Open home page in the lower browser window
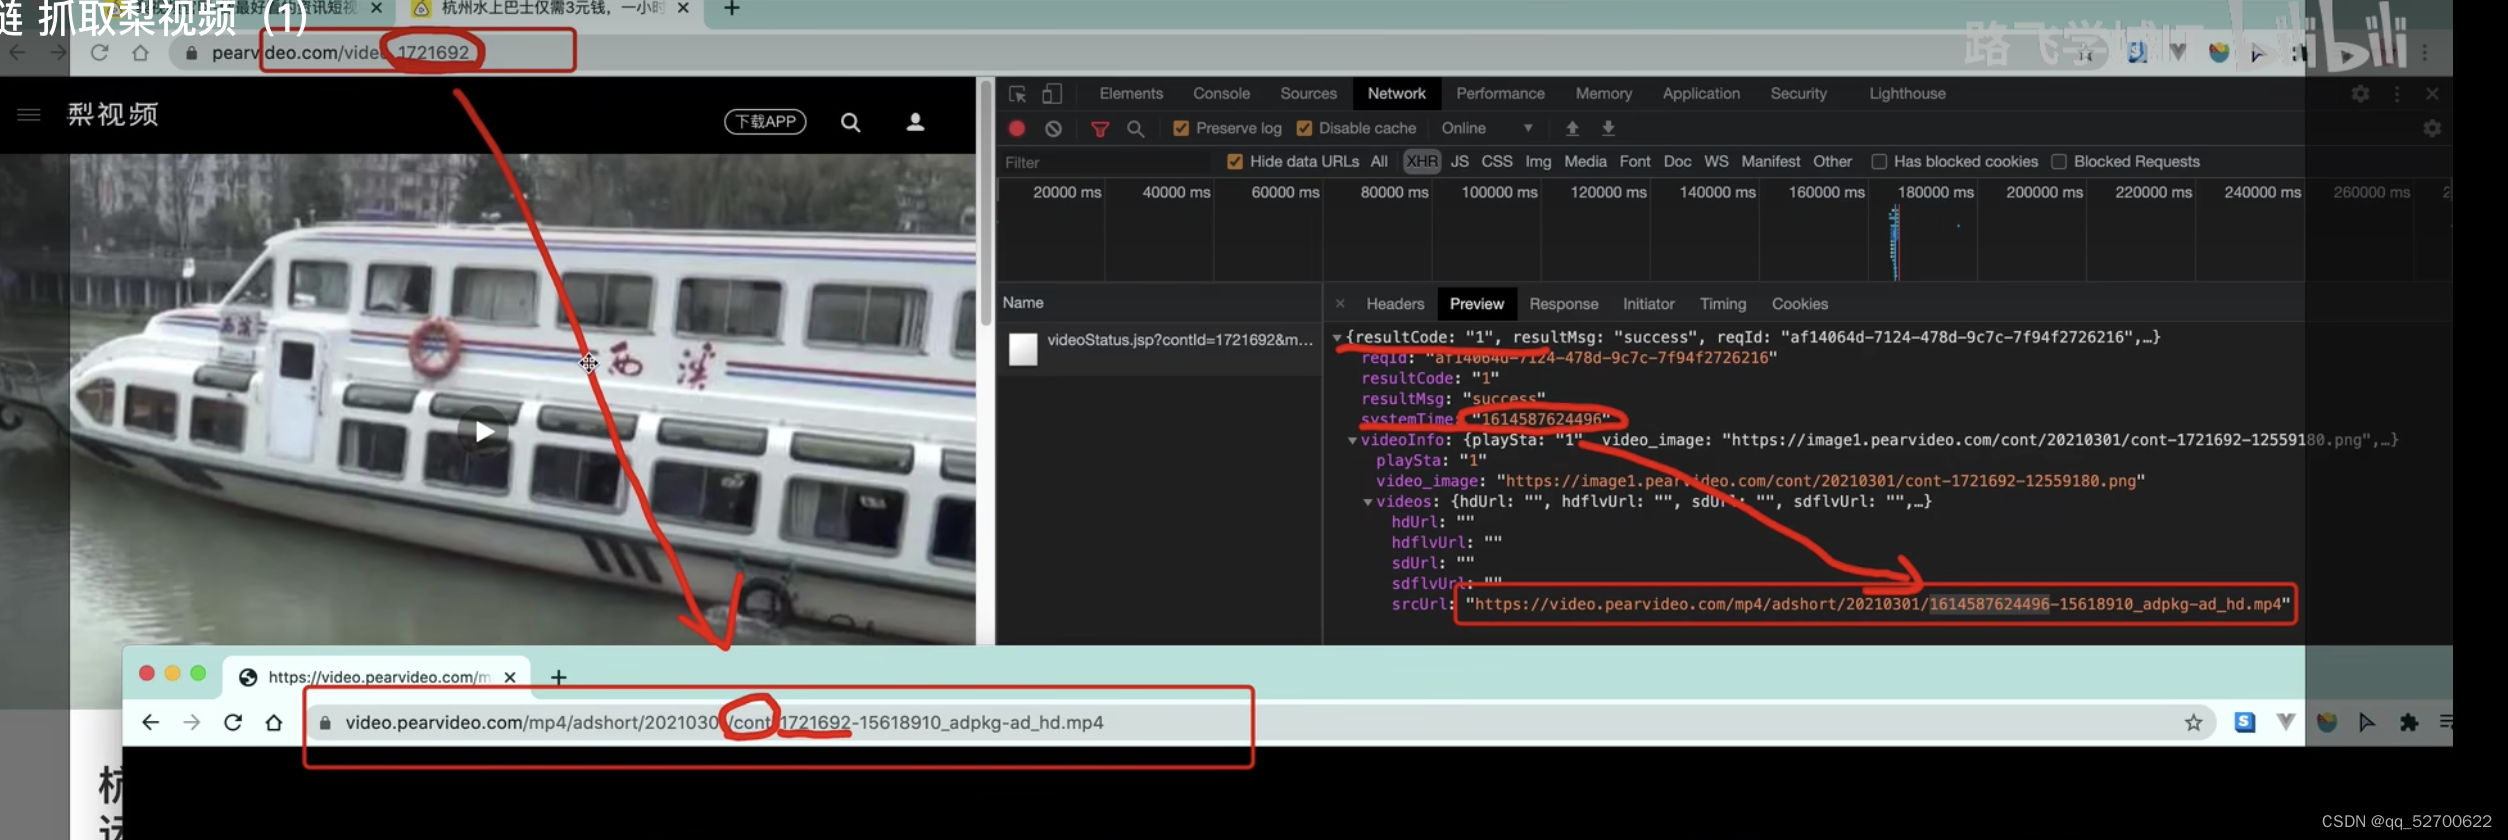Viewport: 2508px width, 840px height. 274,722
